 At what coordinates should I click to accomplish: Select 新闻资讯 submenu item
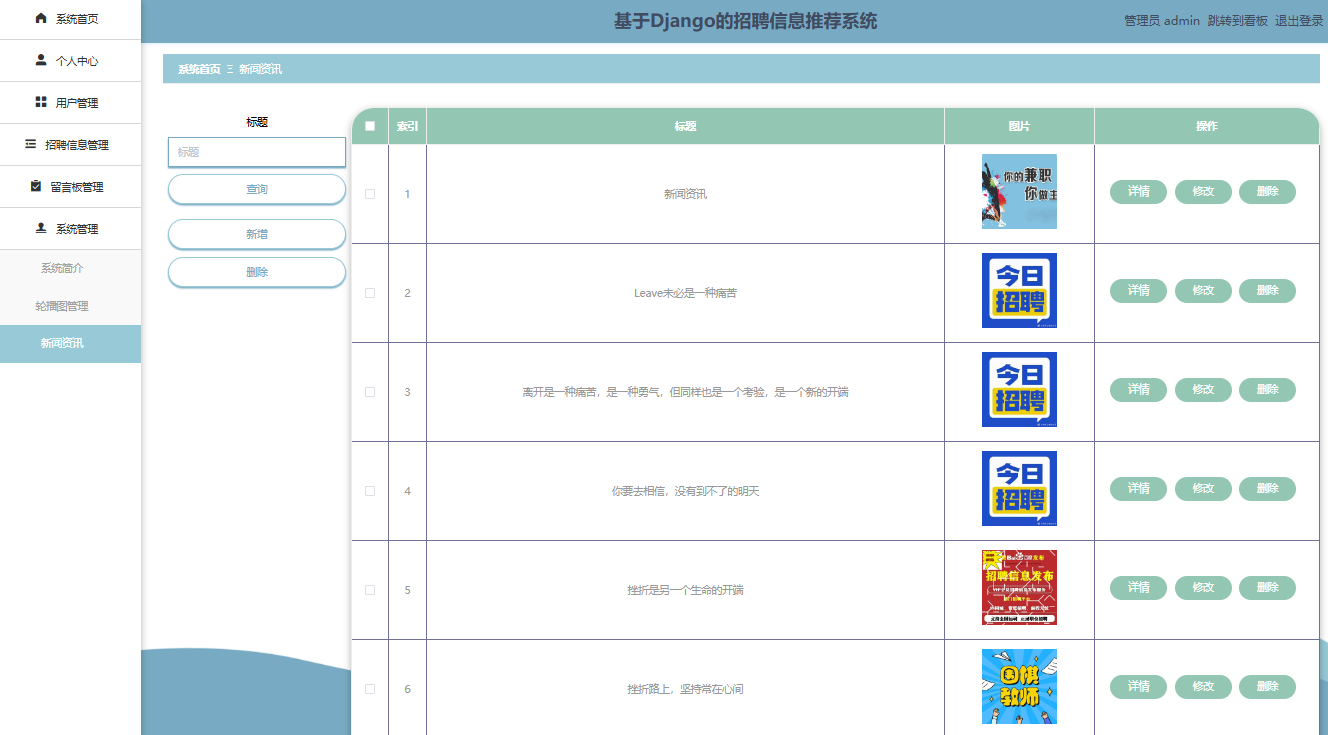pos(70,343)
